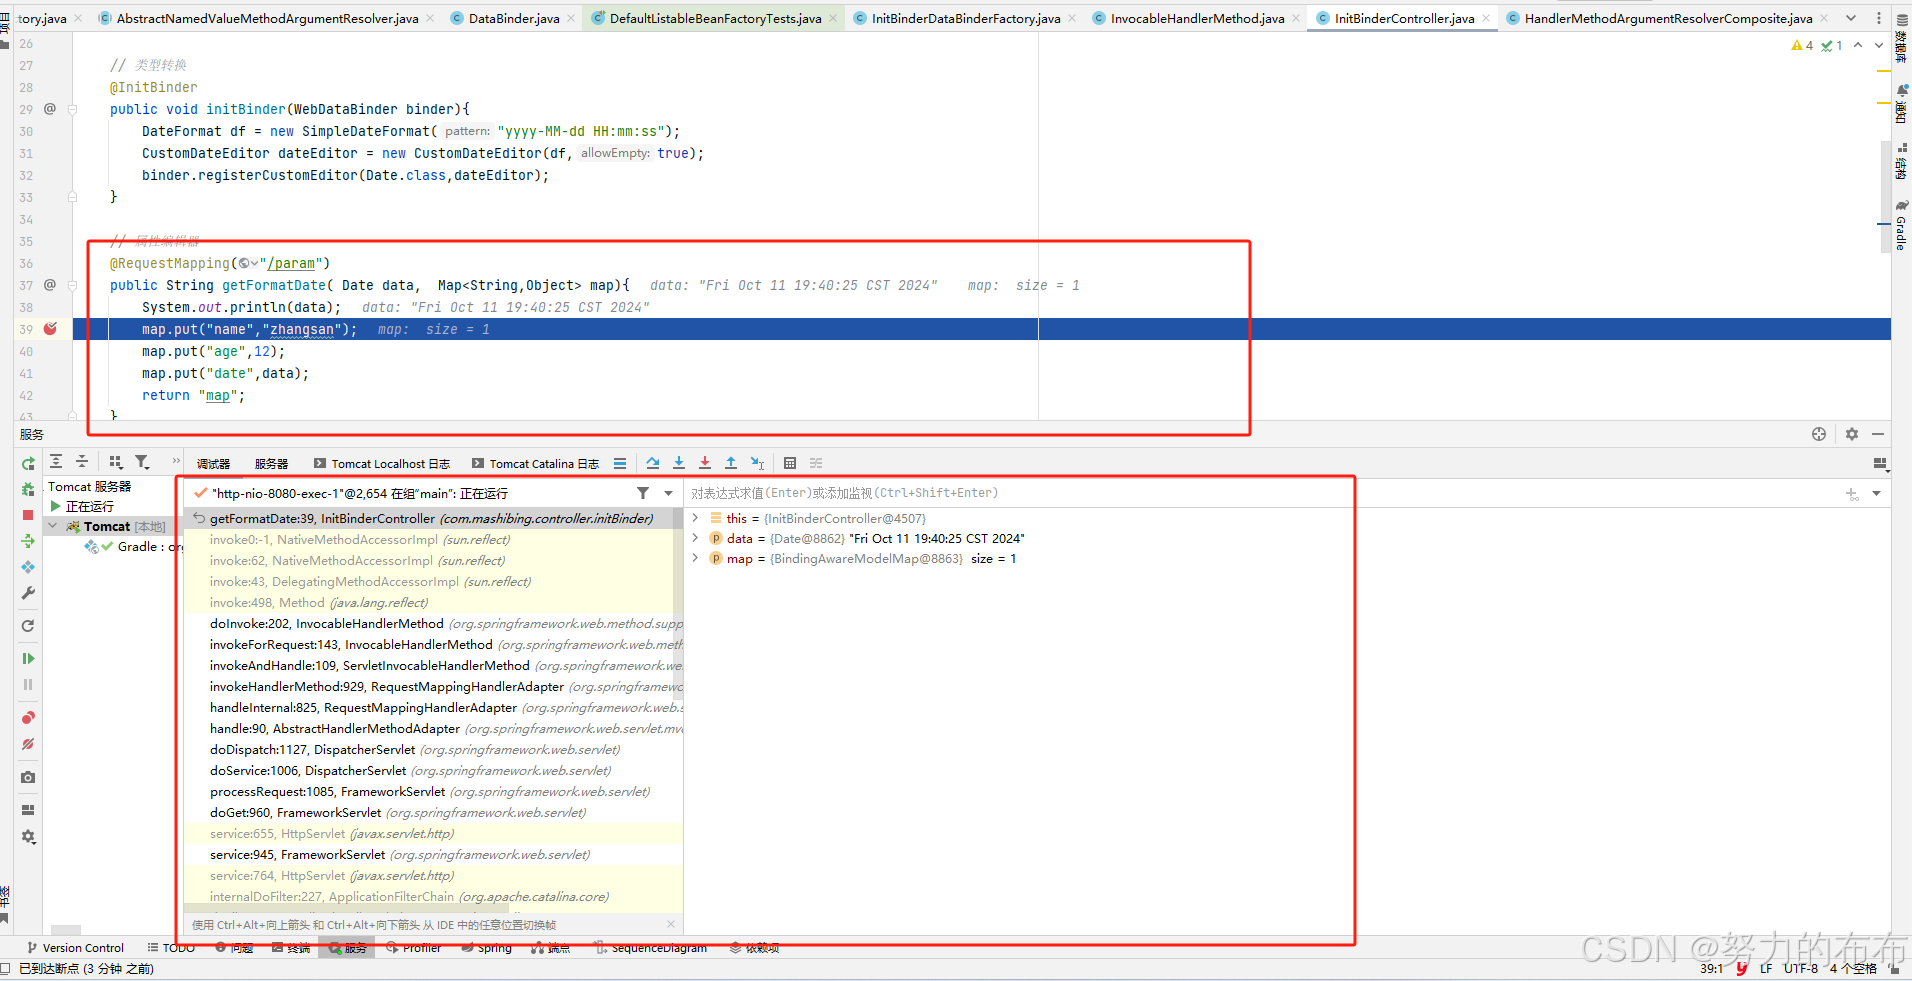Open Tomcat Localhost 日志 tab
1912x981 pixels.
click(382, 464)
